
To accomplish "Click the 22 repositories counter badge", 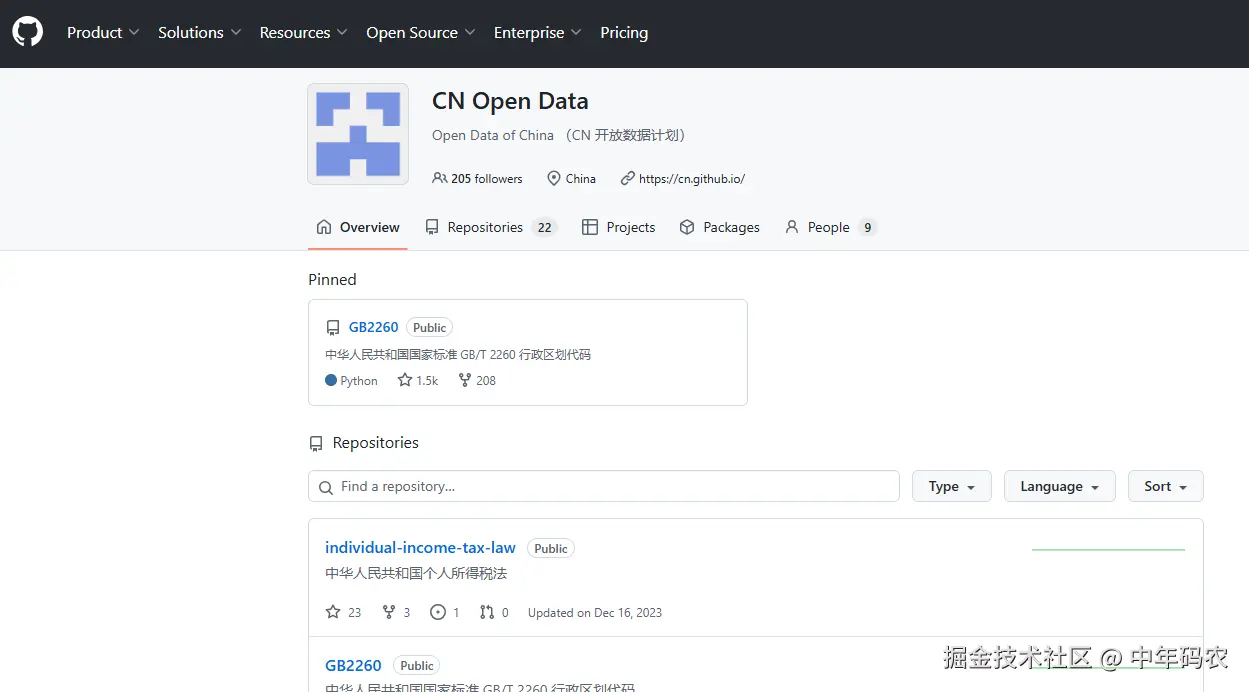I will pos(544,227).
